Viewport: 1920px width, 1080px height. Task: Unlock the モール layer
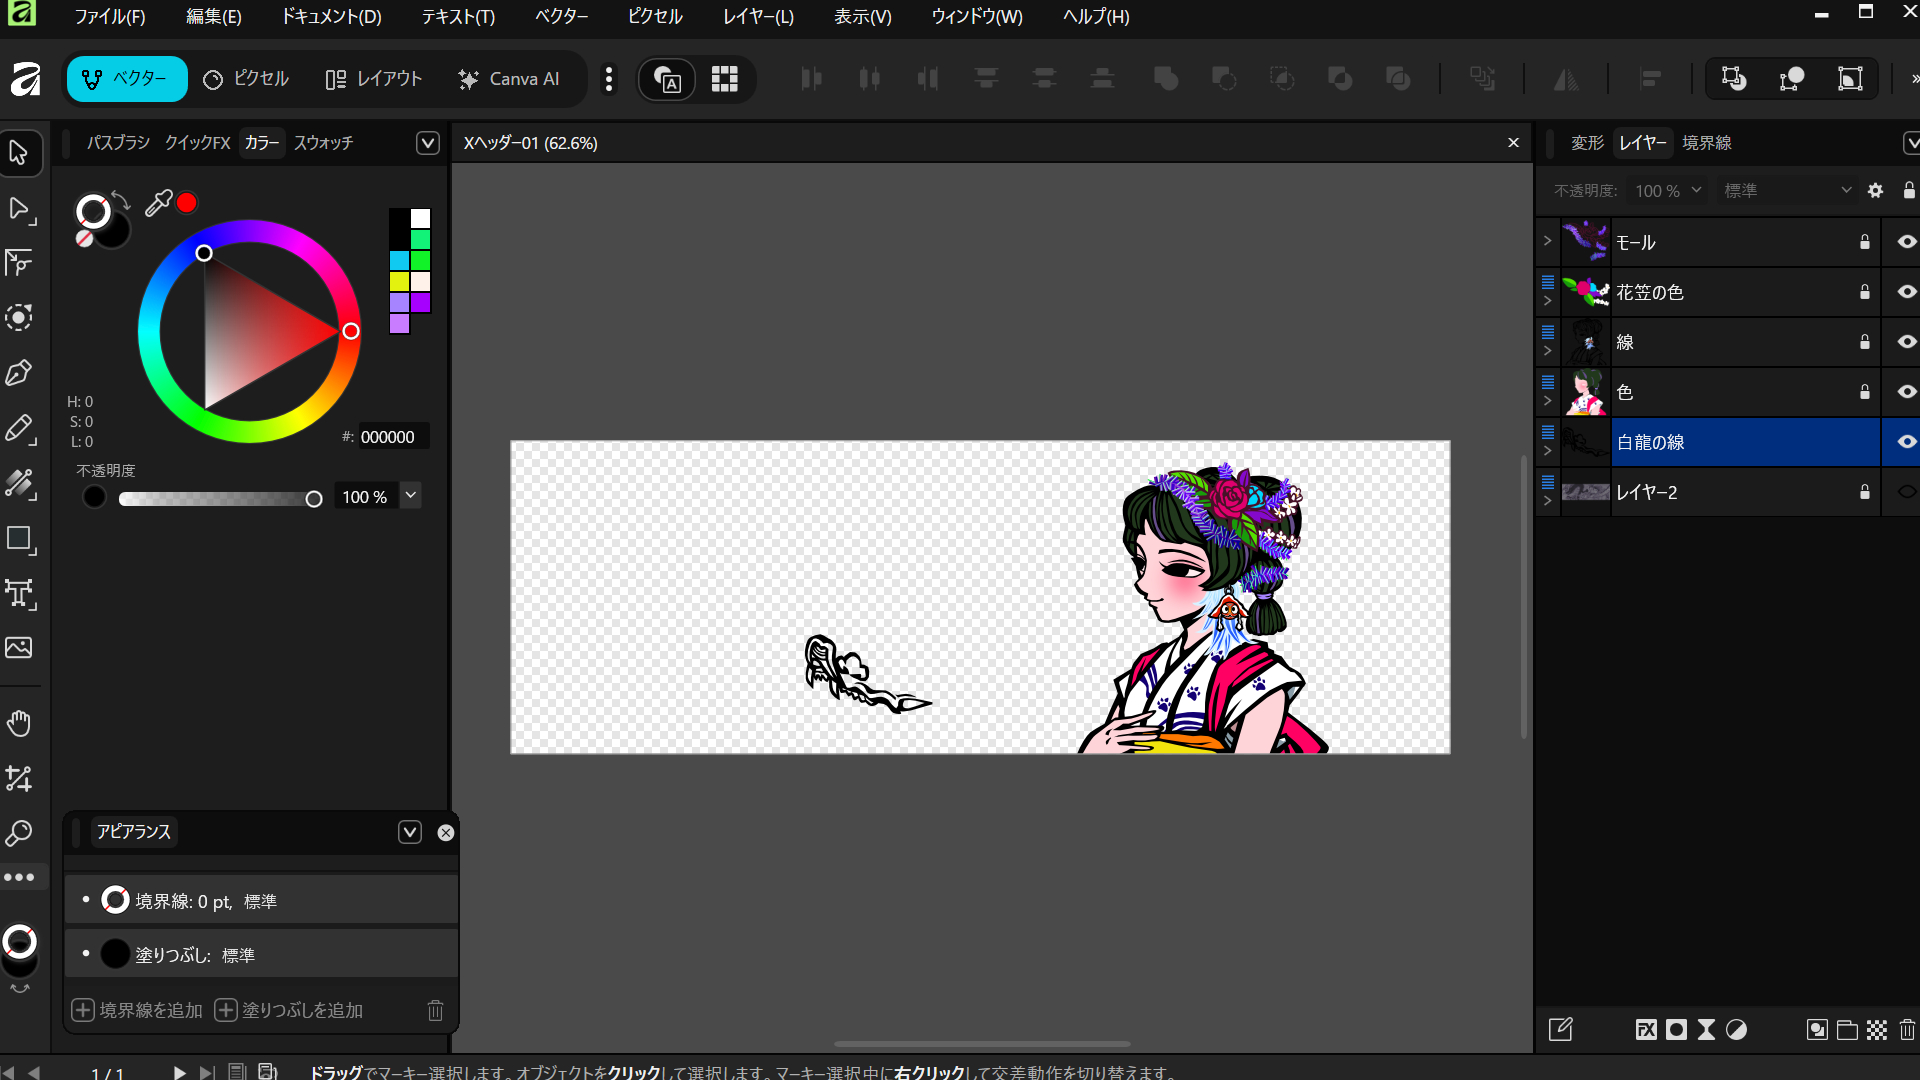coord(1865,242)
